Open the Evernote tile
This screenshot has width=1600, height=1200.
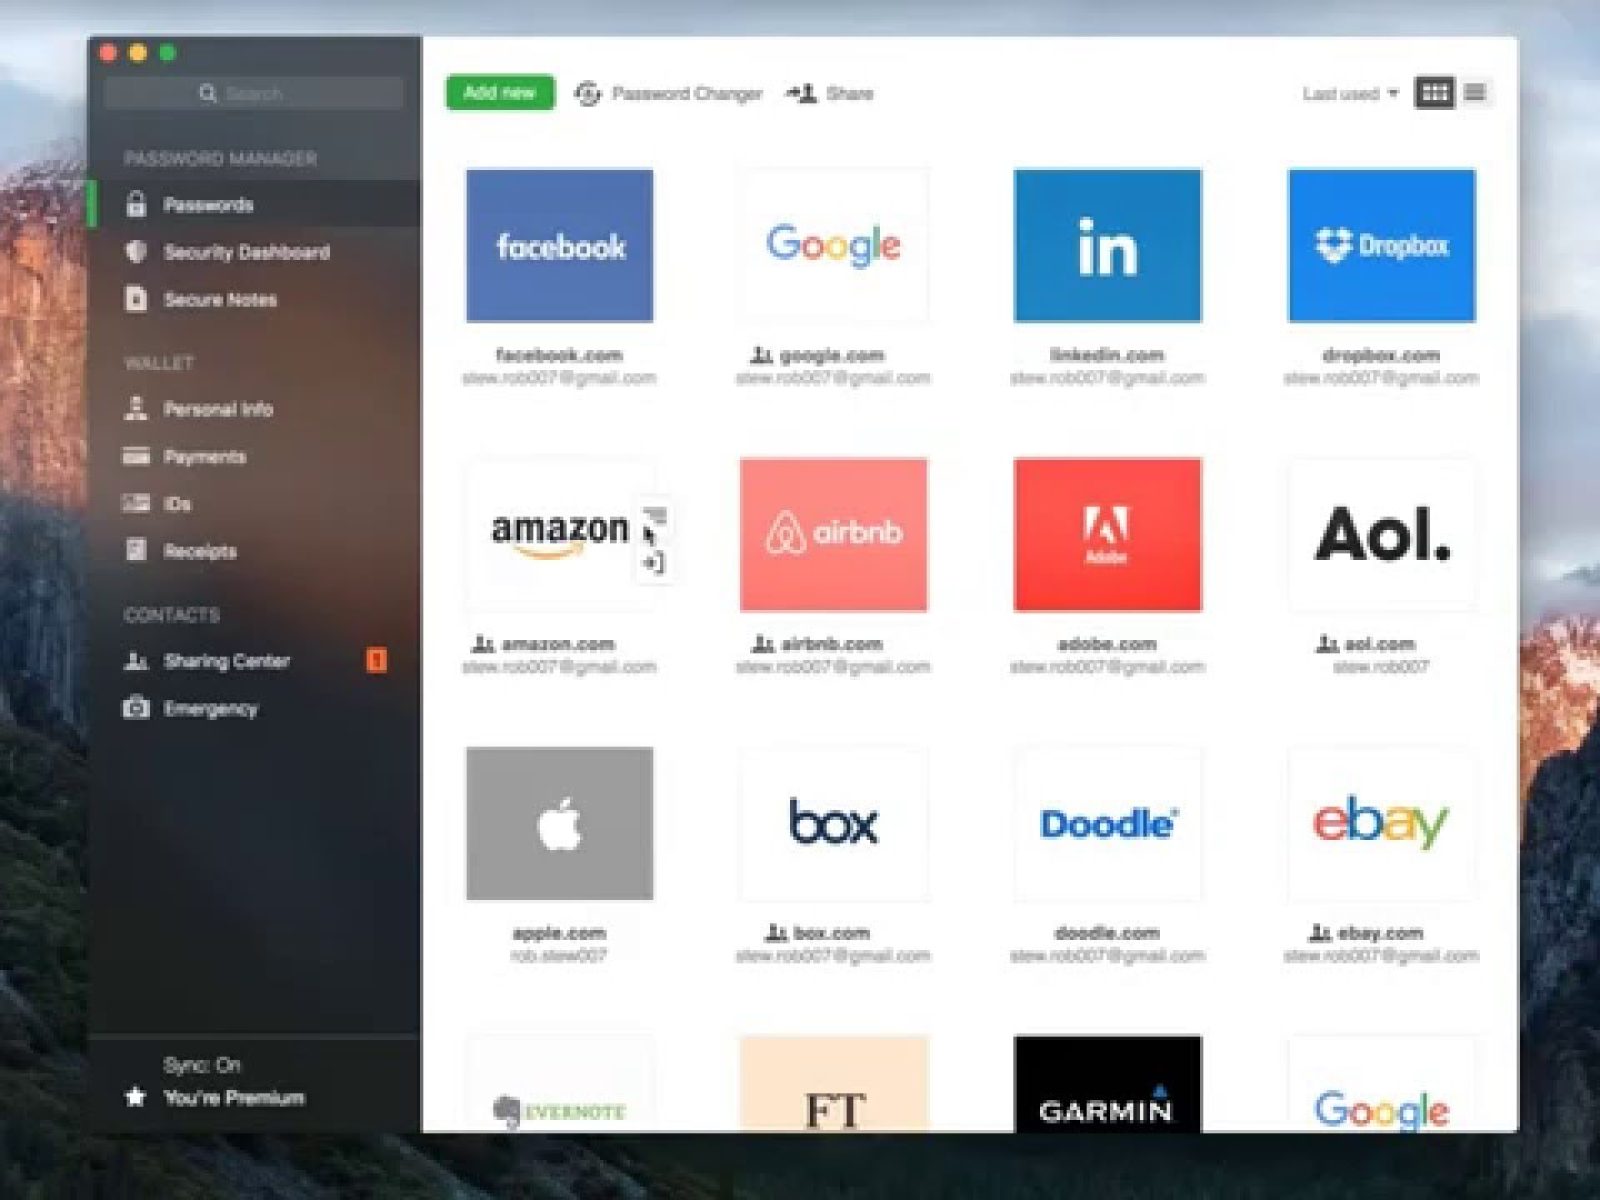tap(560, 1084)
